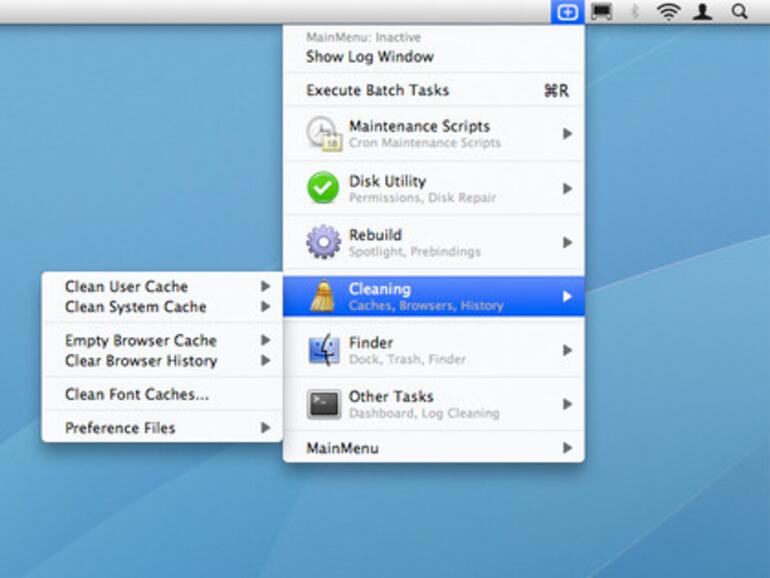Open the Wi-Fi status icon
Screen dimensions: 770x578
pyautogui.click(x=668, y=12)
